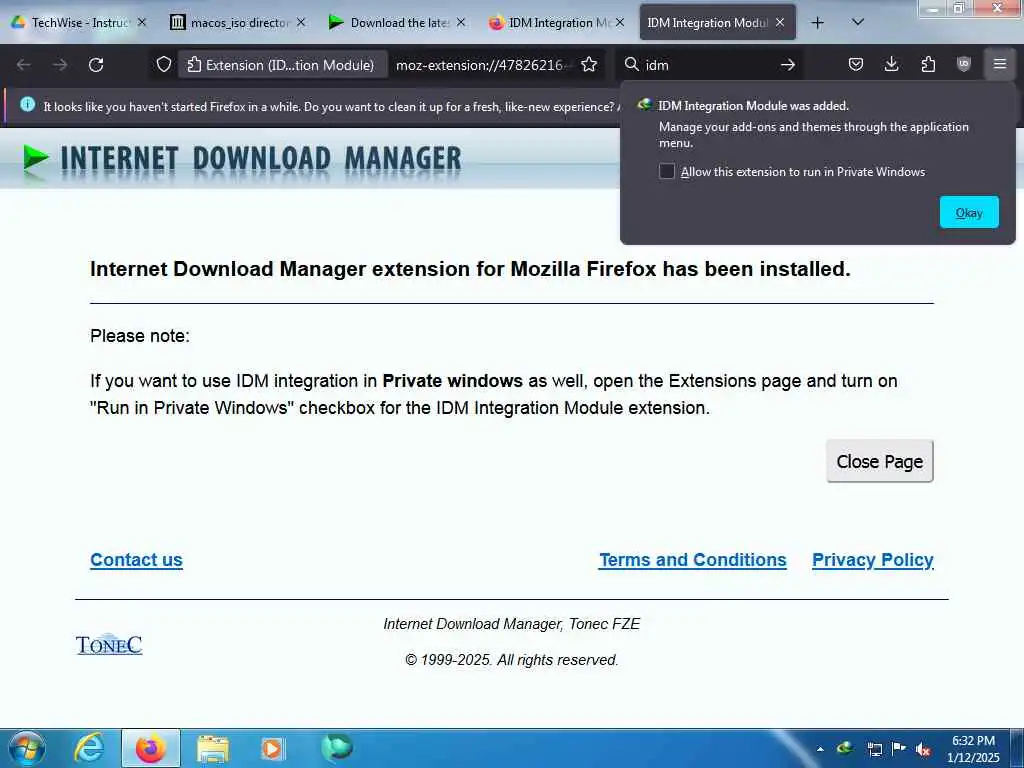Open Windows Media Player from the taskbar

272,748
